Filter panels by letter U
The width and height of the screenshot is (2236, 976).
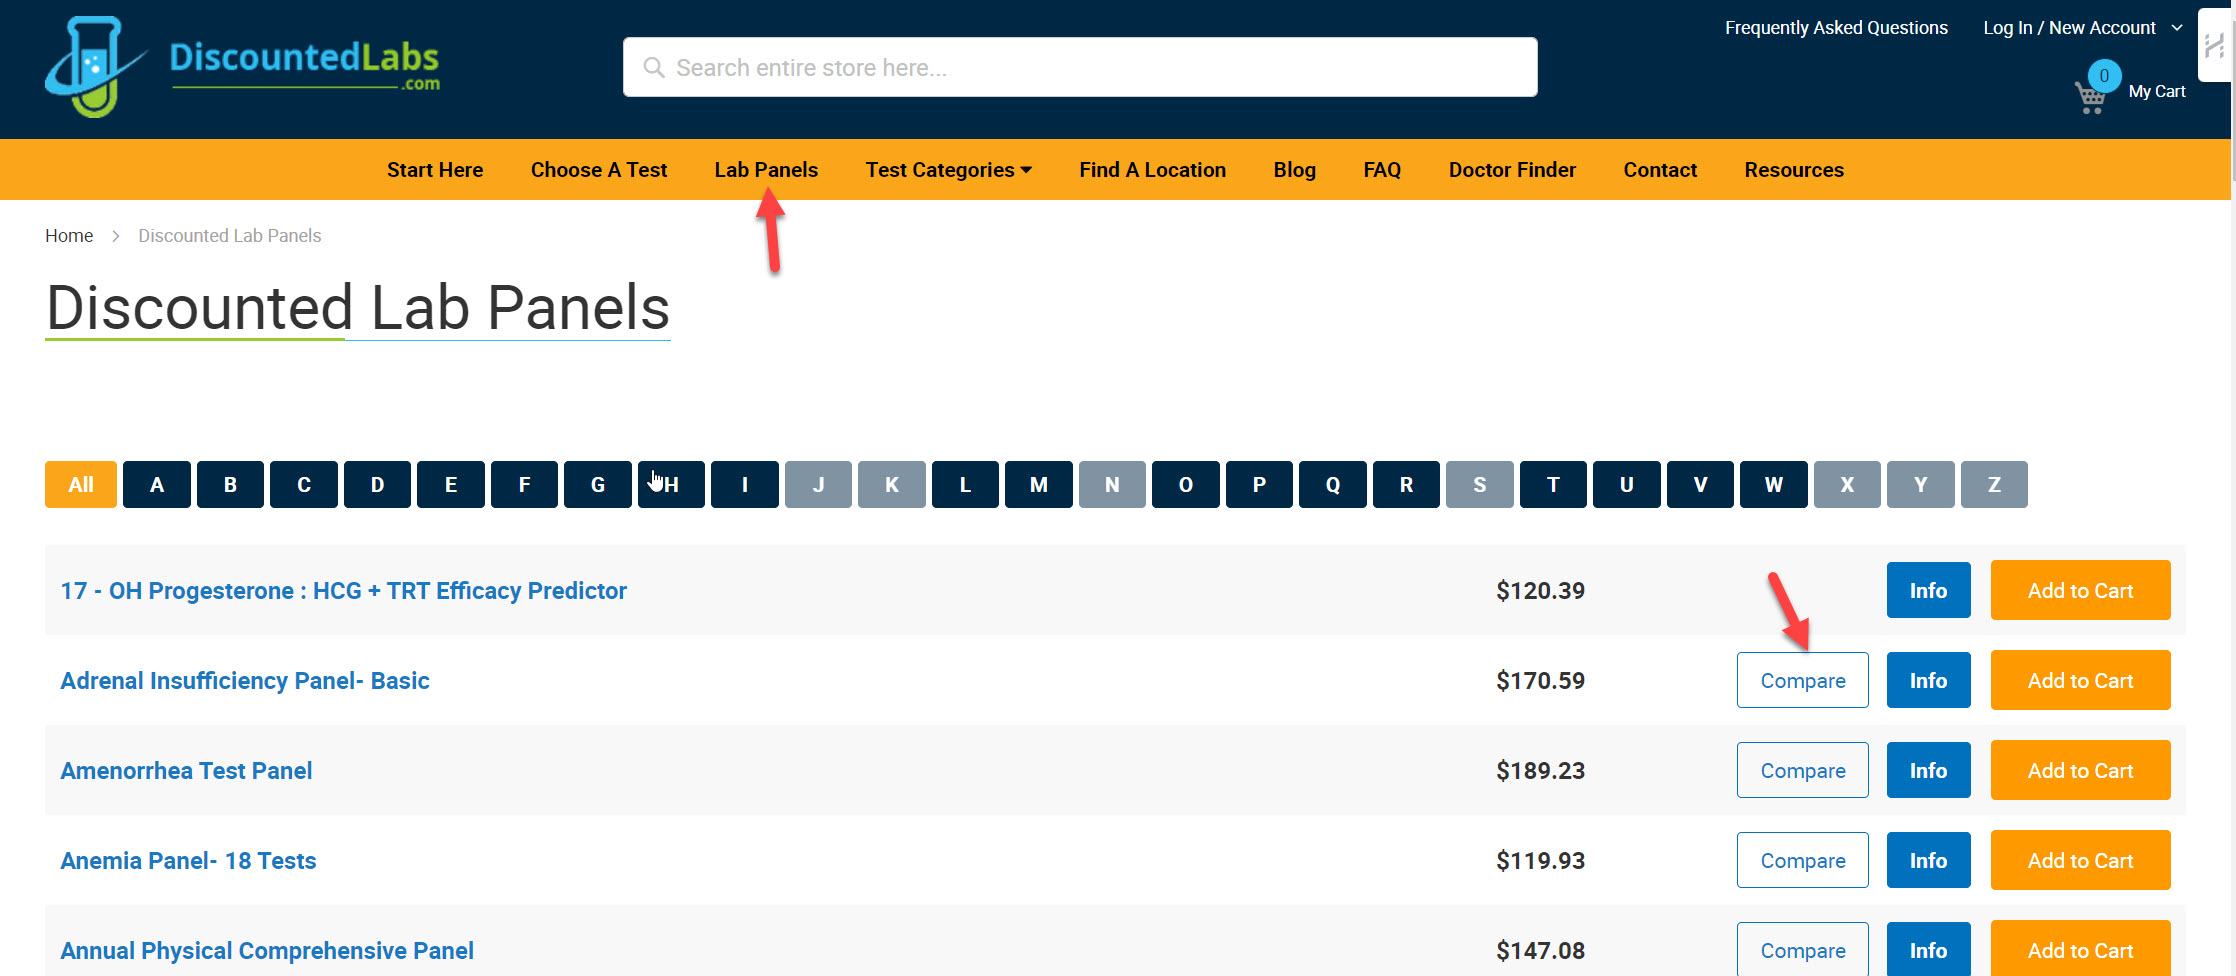click(1627, 484)
